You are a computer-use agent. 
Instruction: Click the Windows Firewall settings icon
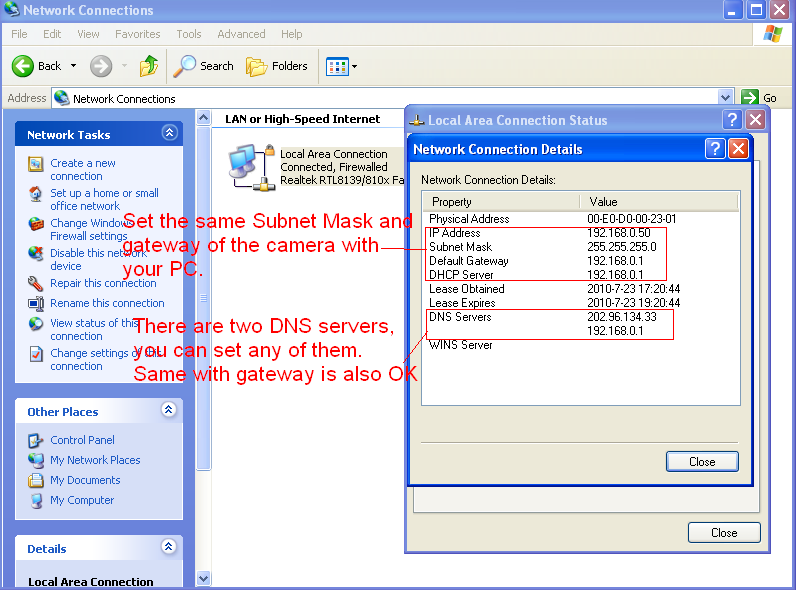[36, 223]
